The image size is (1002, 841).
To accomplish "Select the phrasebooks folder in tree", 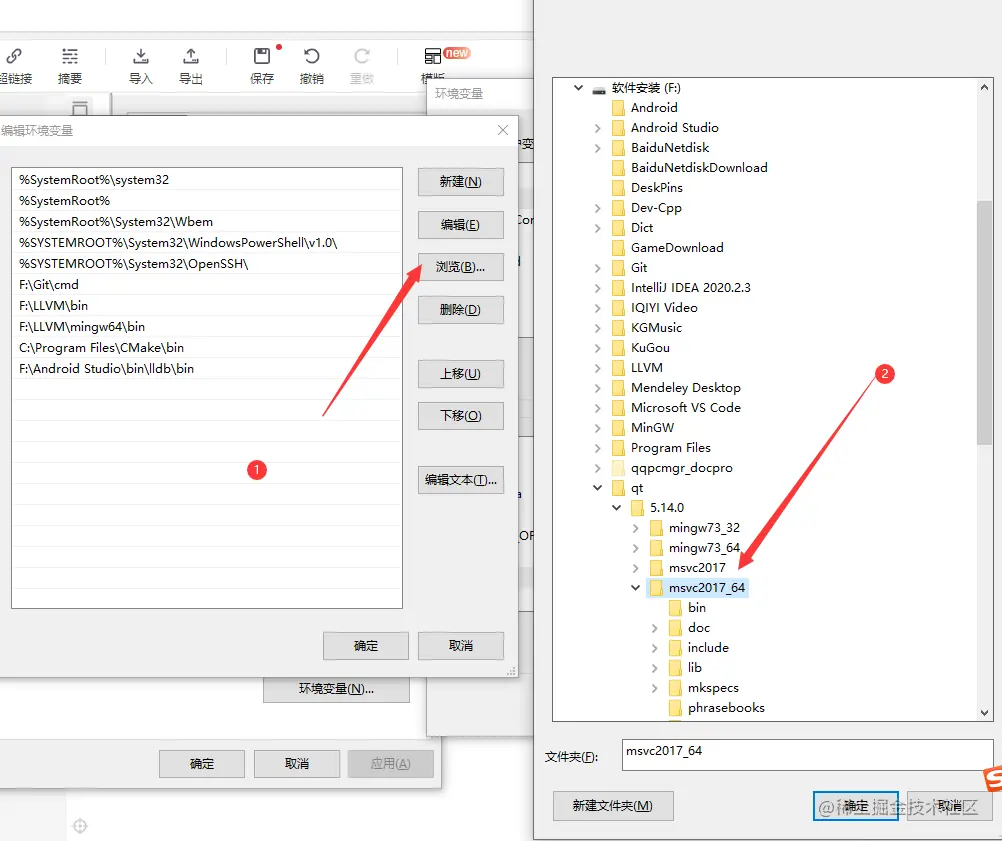I will pyautogui.click(x=726, y=707).
